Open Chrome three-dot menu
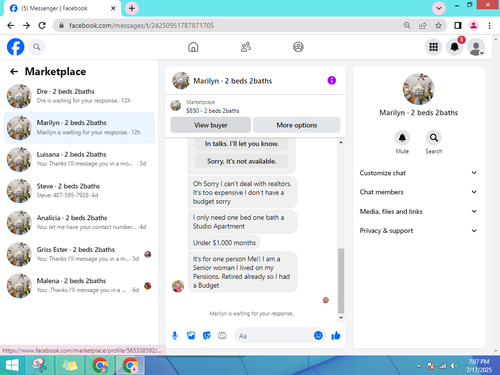The height and width of the screenshot is (375, 500). click(x=489, y=25)
